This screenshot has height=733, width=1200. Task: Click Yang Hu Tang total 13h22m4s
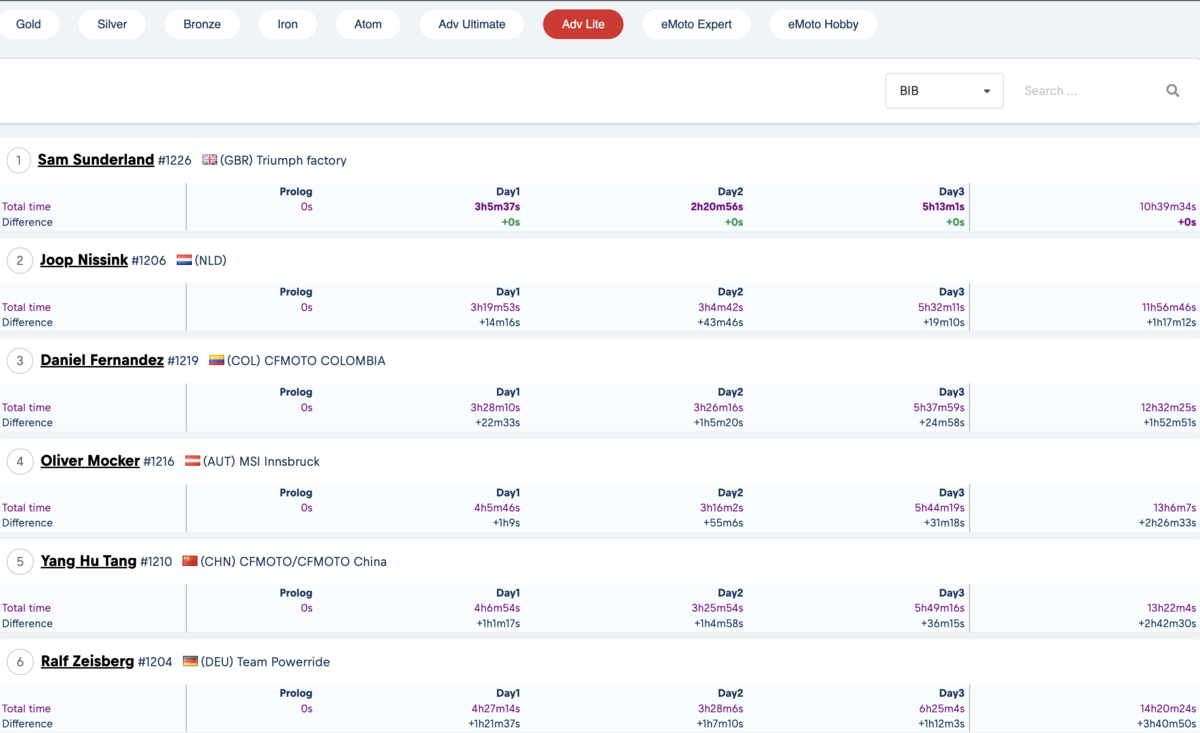click(1172, 608)
